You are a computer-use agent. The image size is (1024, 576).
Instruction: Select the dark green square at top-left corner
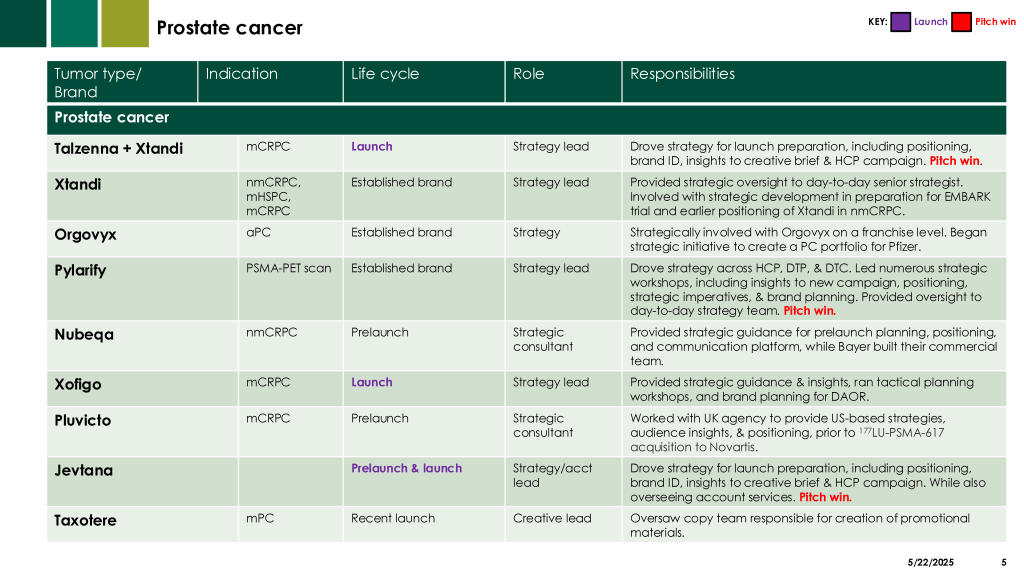(x=23, y=23)
